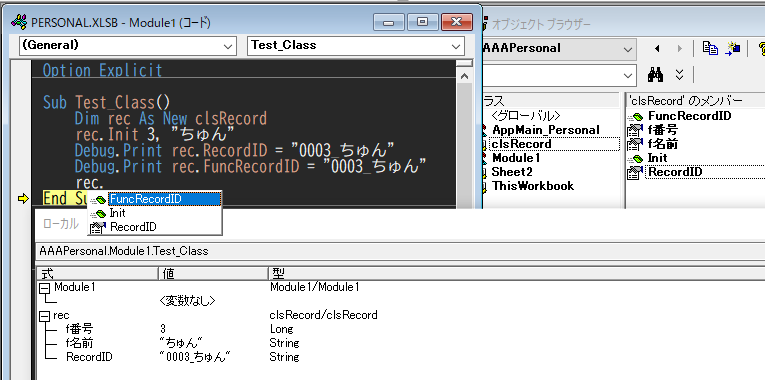Viewport: 765px width, 380px height.
Task: Select FuncRecordID member in Object Browser
Action: (689, 116)
